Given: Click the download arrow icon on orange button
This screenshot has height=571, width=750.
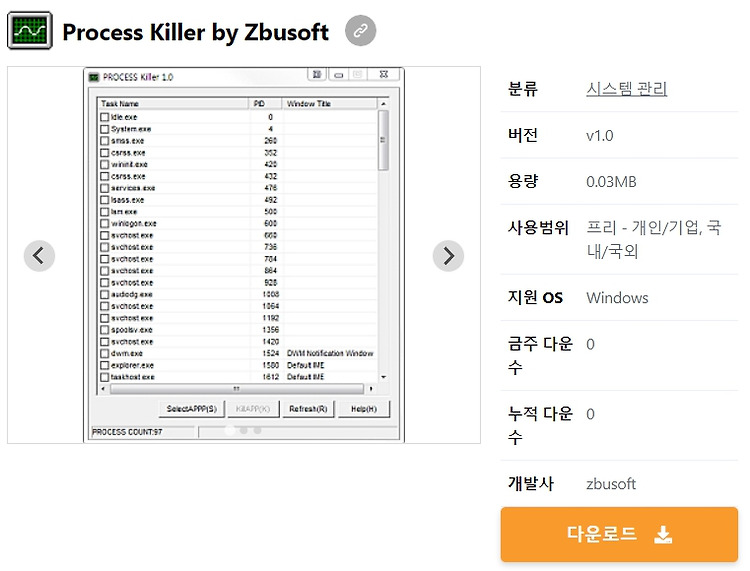Looking at the screenshot, I should (x=663, y=534).
